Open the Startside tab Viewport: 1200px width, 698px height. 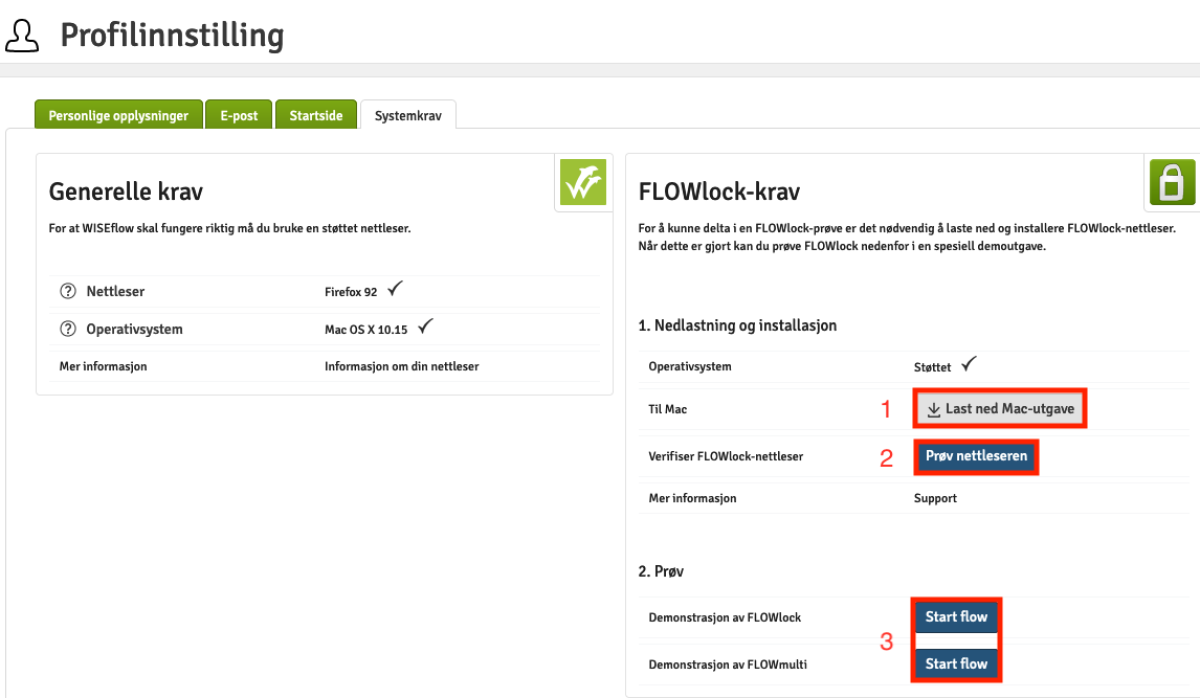[x=316, y=115]
